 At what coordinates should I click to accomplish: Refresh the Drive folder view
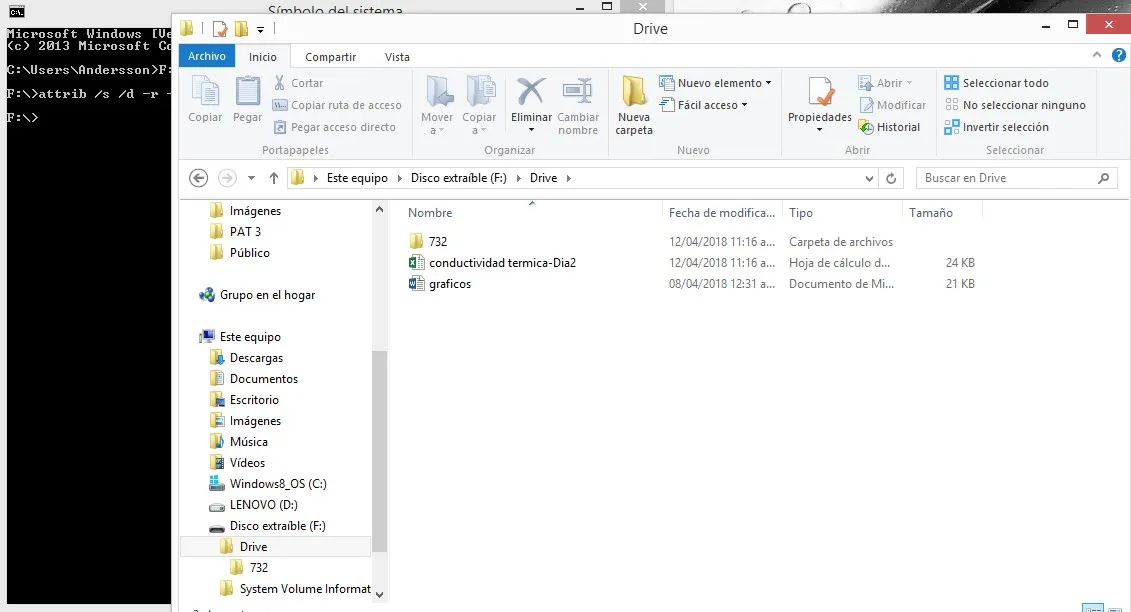892,178
